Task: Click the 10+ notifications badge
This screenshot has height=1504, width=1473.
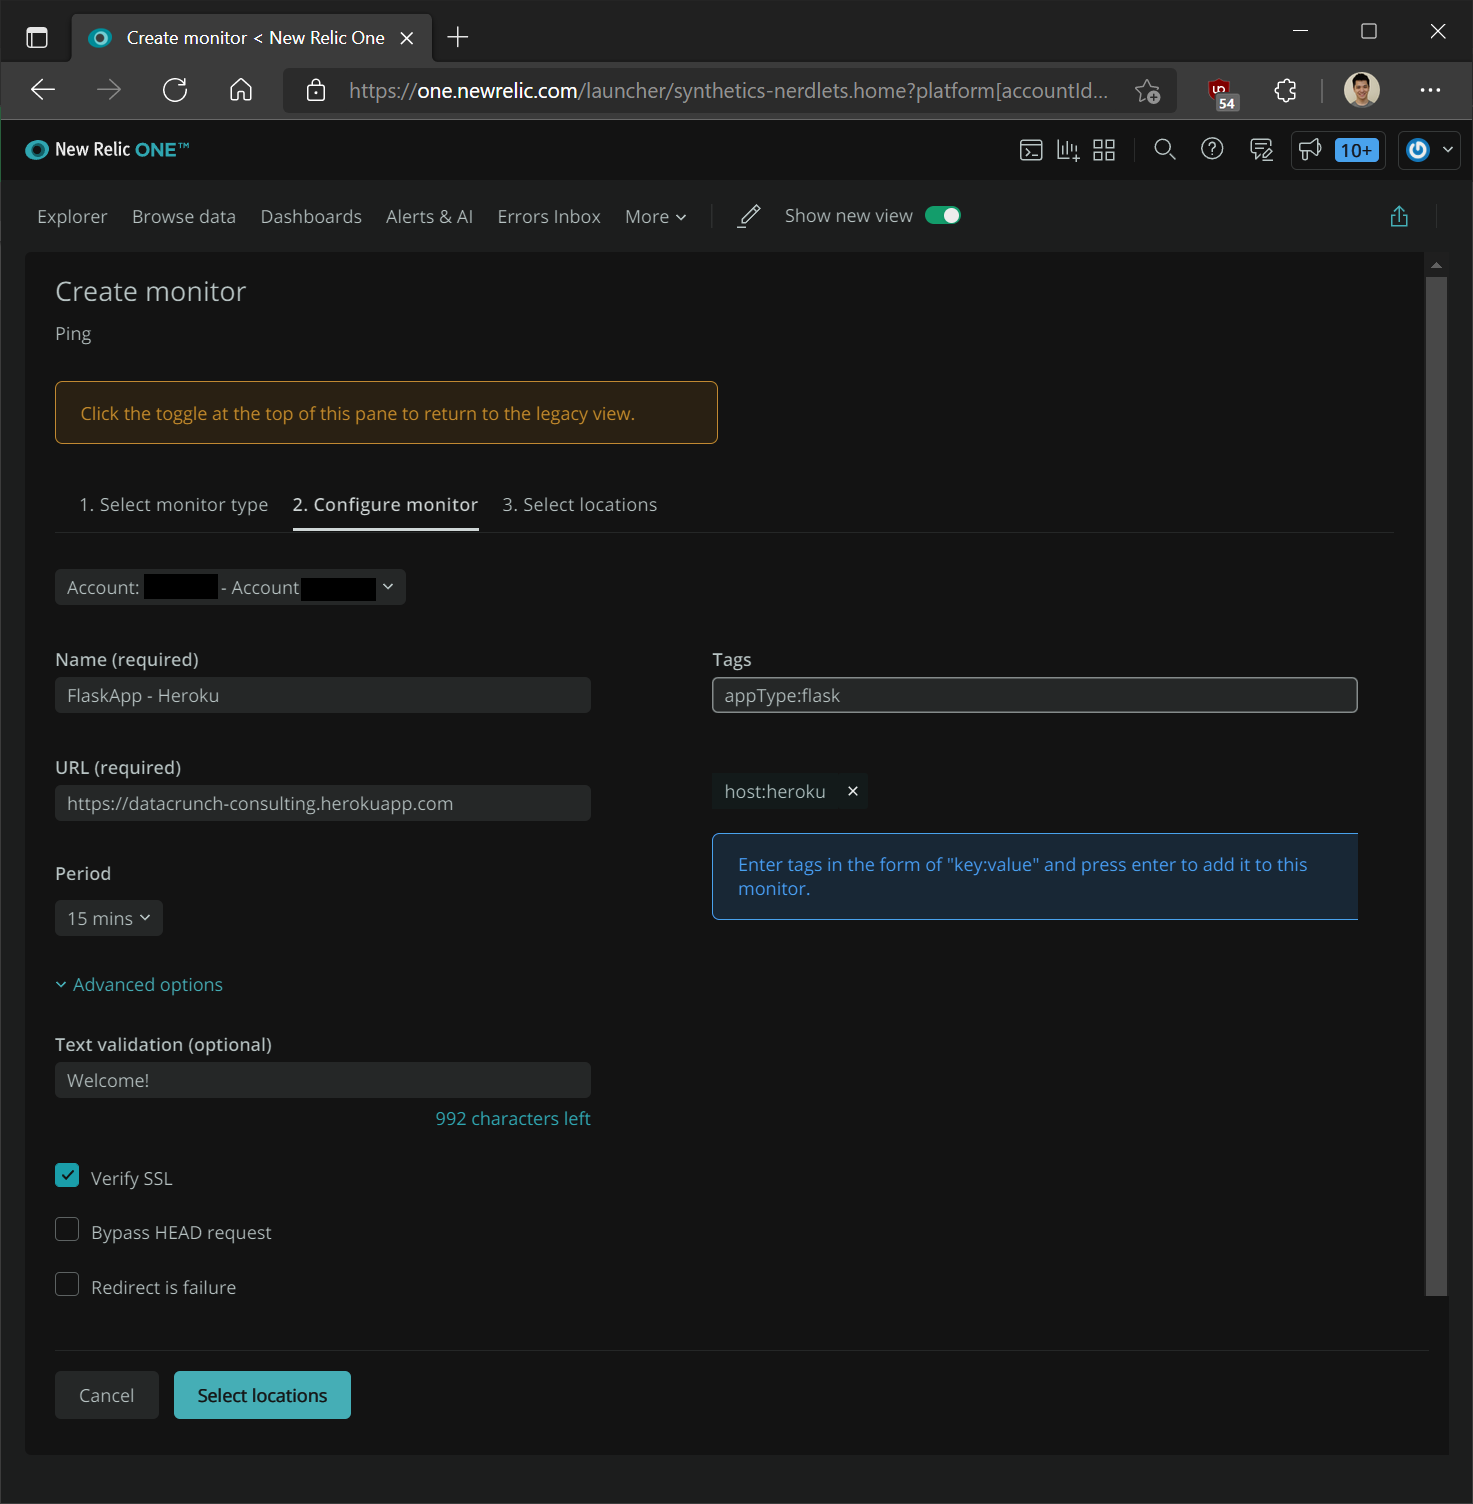Action: point(1357,150)
